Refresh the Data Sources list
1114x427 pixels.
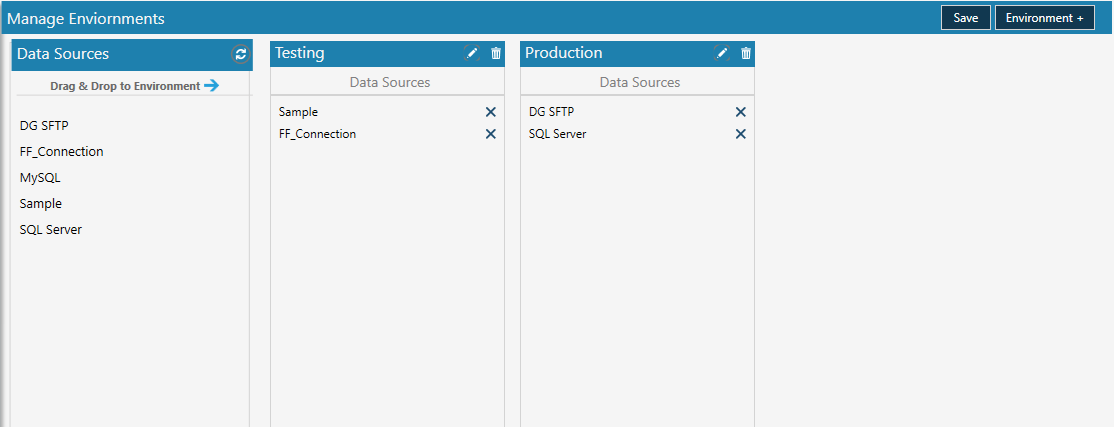pyautogui.click(x=241, y=54)
